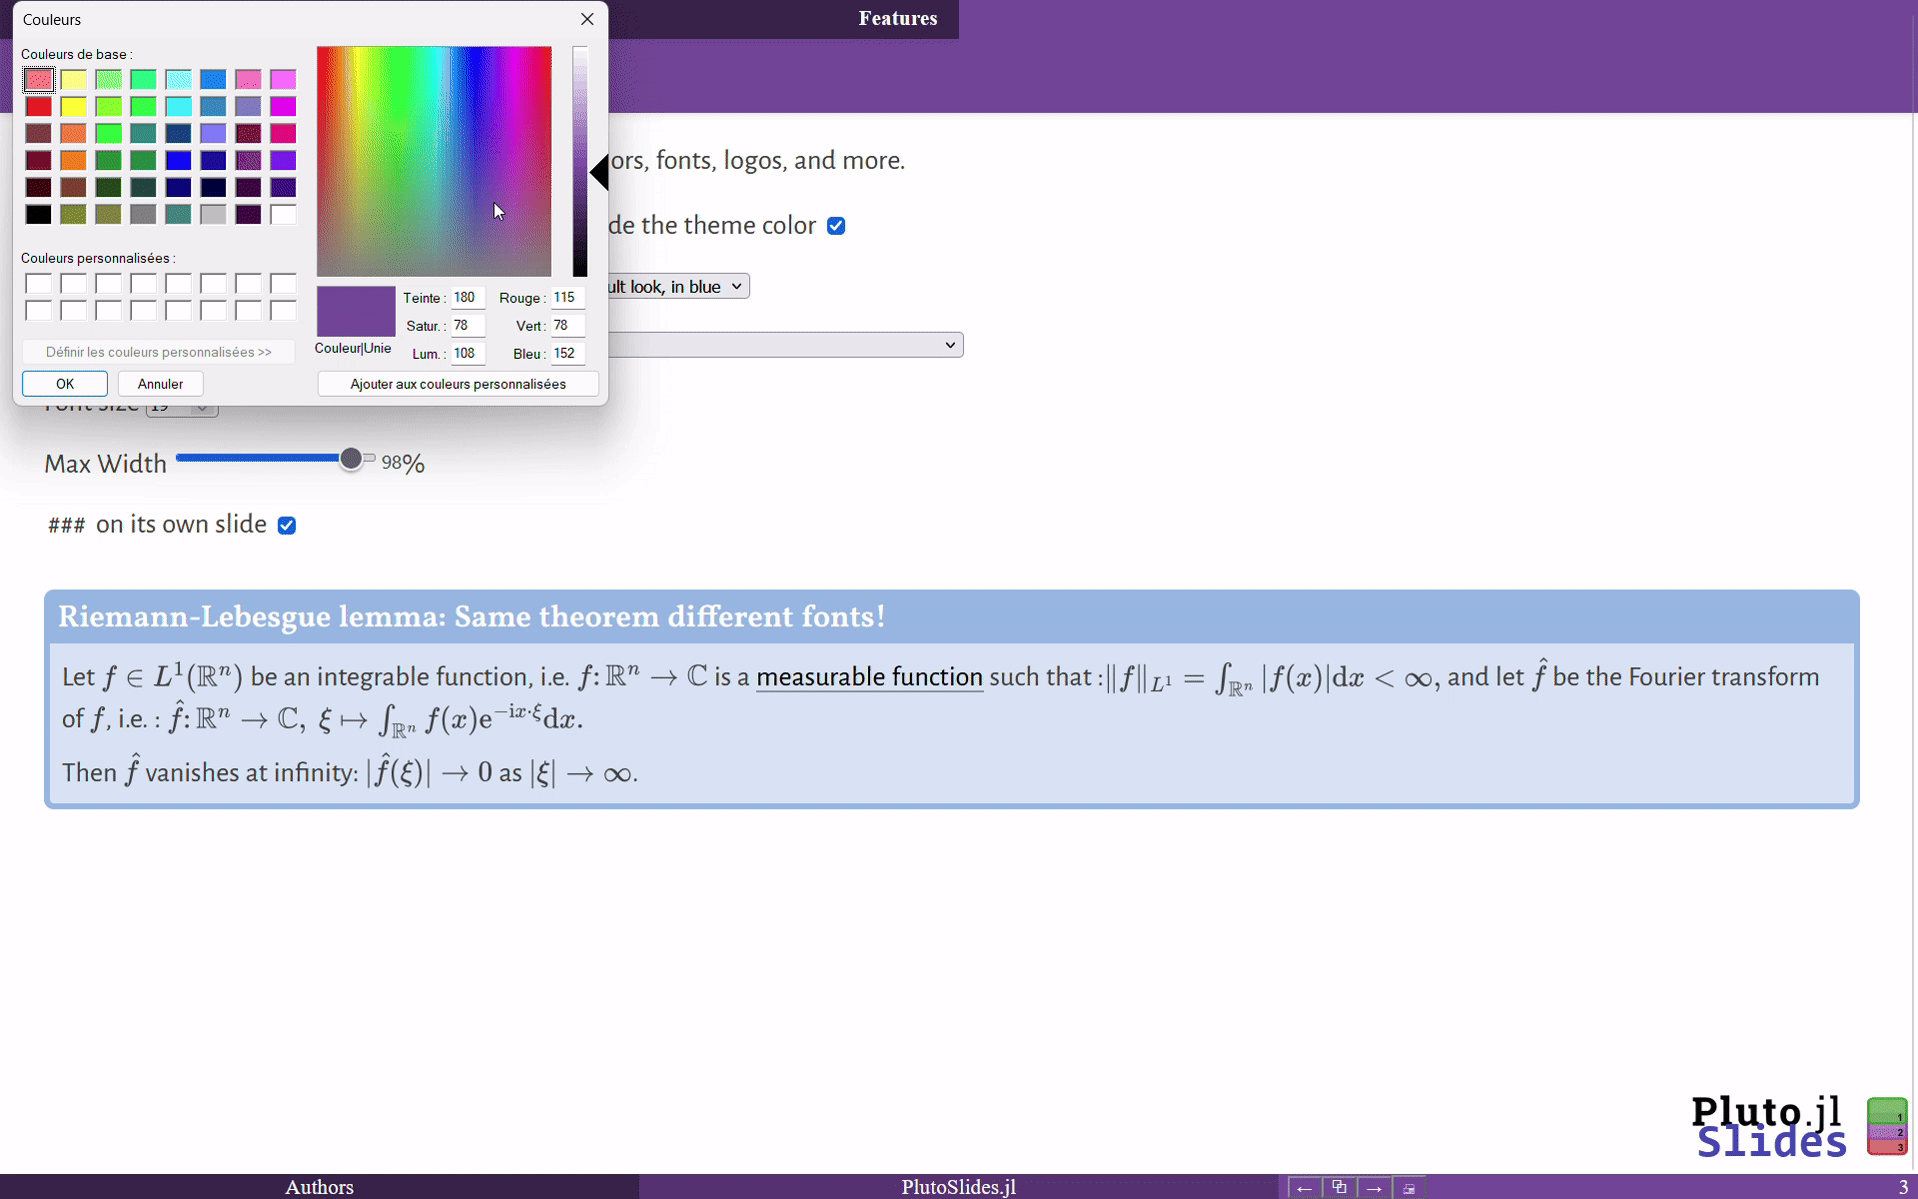Click the PlutoSlides.jl footer title

coord(958,1187)
